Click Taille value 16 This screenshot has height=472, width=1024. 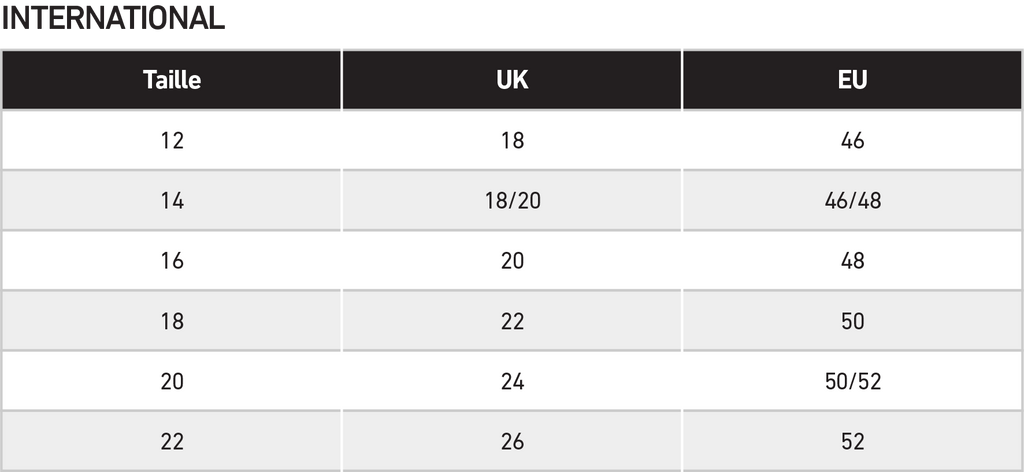pyautogui.click(x=172, y=260)
